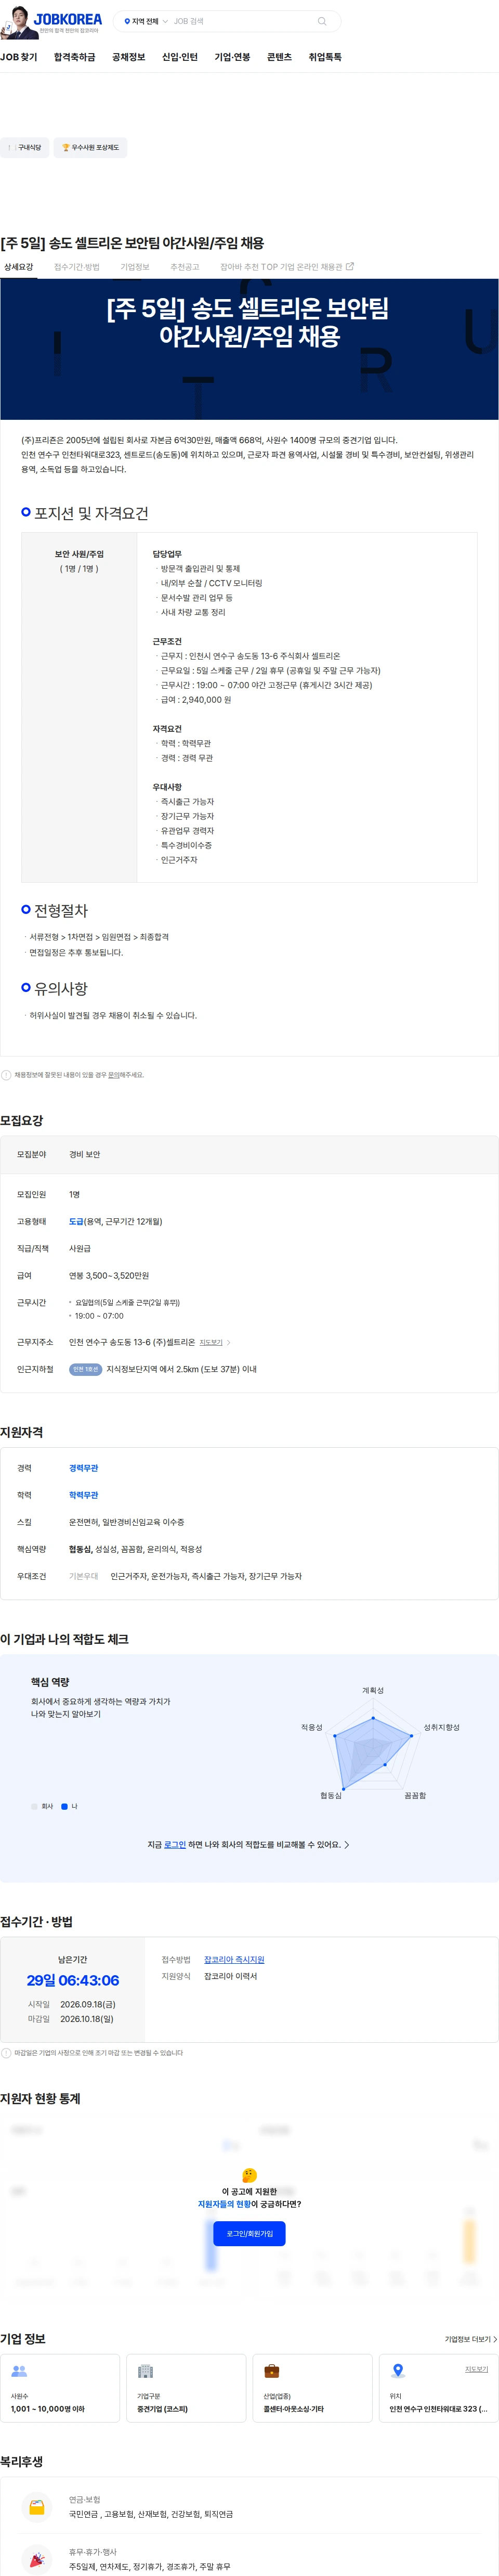This screenshot has height=2576, width=499.
Task: Open the 신입·인턴 menu
Action: [x=180, y=57]
